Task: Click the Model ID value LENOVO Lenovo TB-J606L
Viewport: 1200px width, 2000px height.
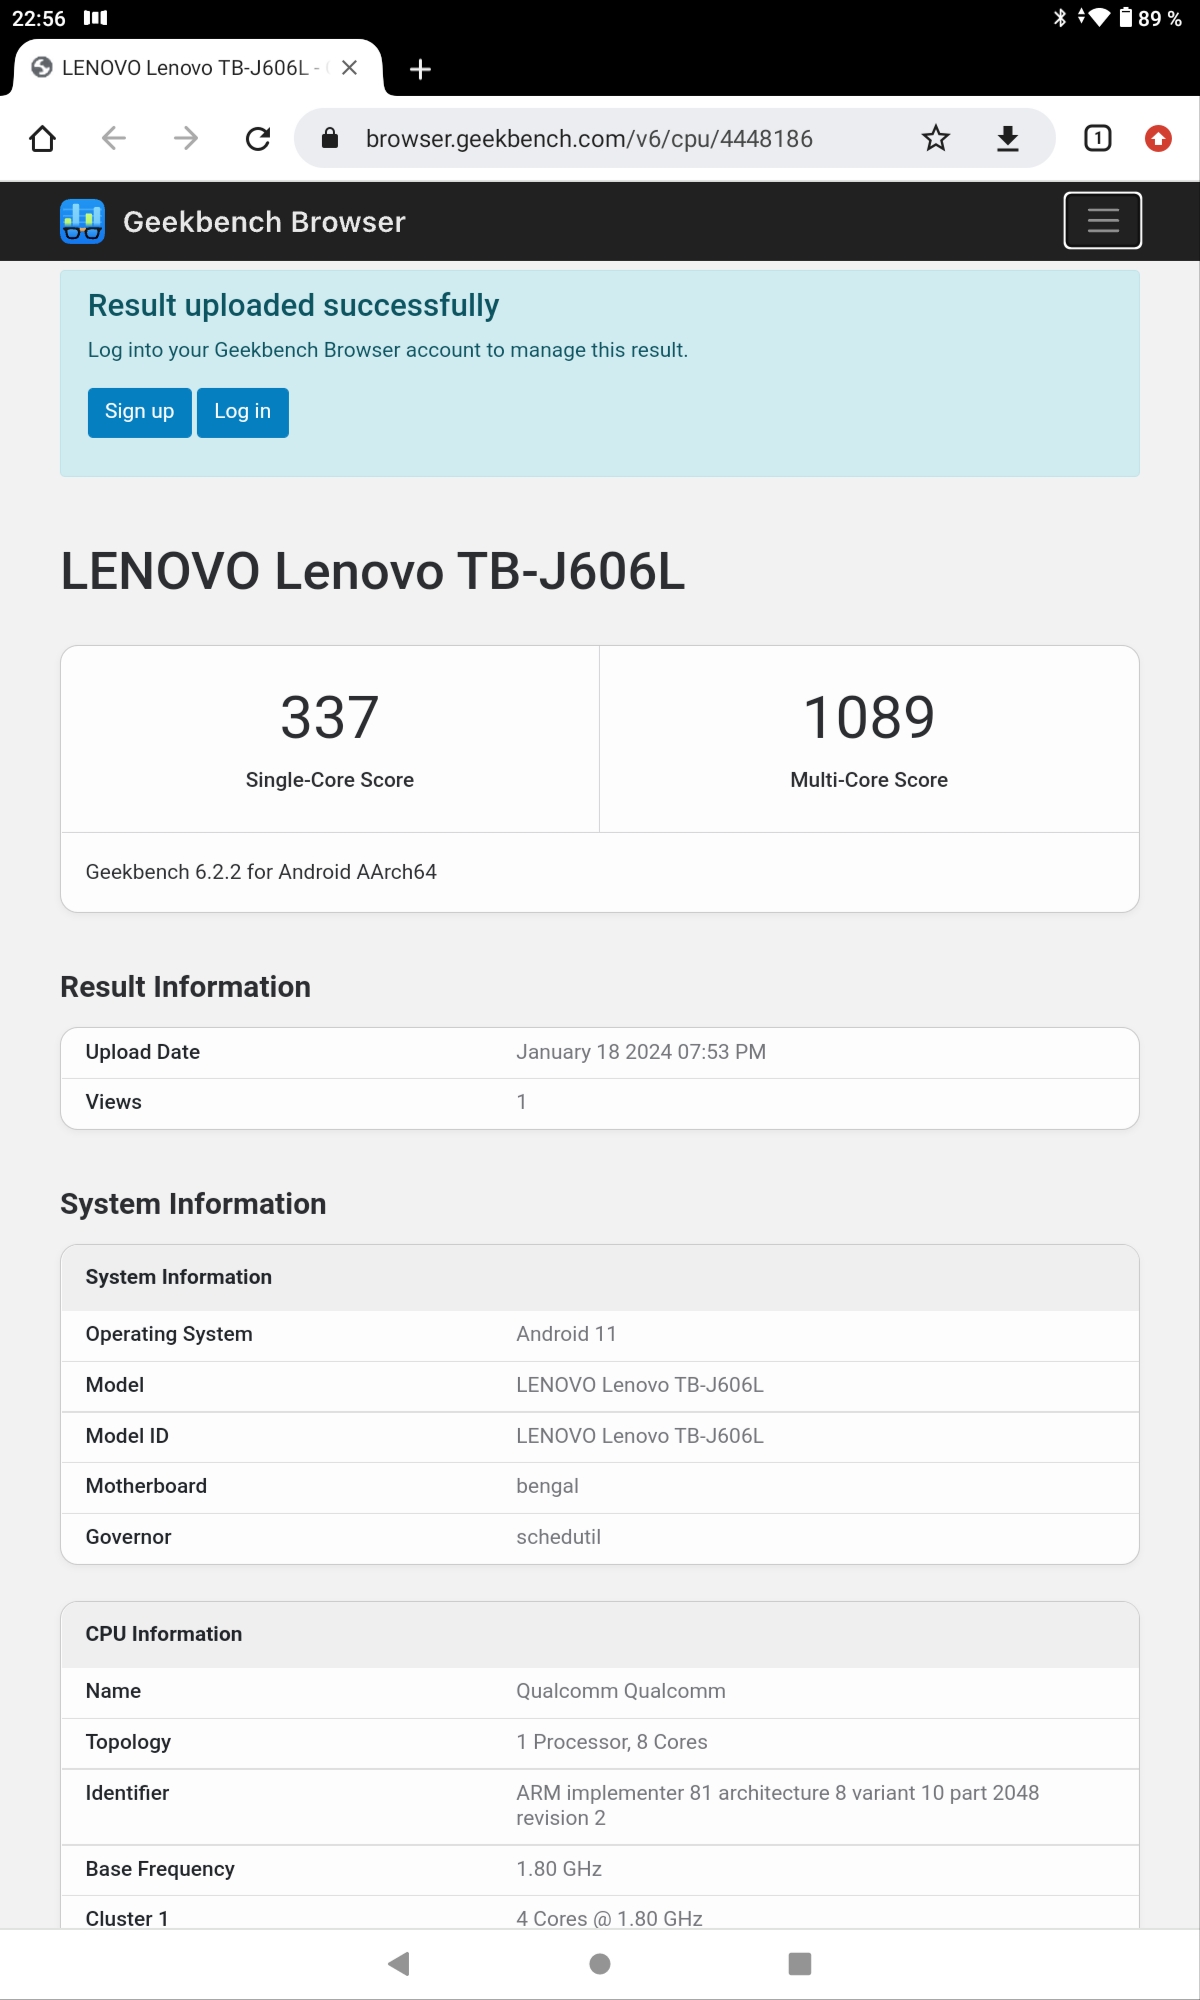Action: [x=640, y=1436]
